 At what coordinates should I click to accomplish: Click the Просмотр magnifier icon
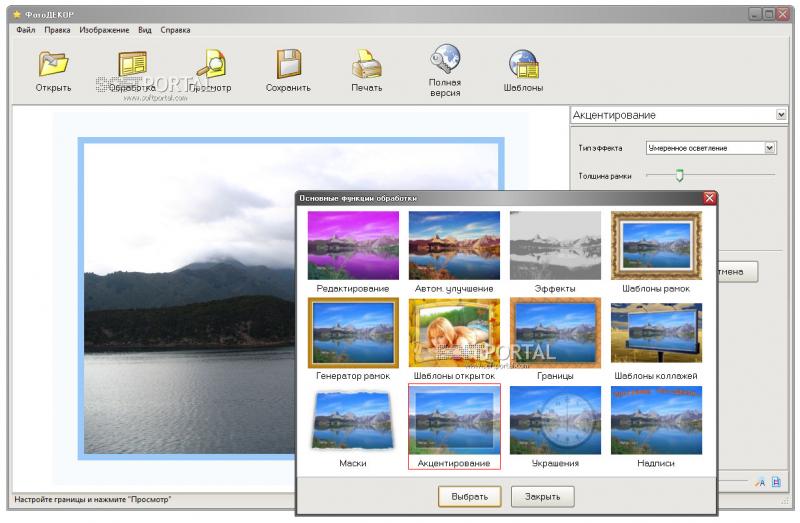click(x=211, y=63)
